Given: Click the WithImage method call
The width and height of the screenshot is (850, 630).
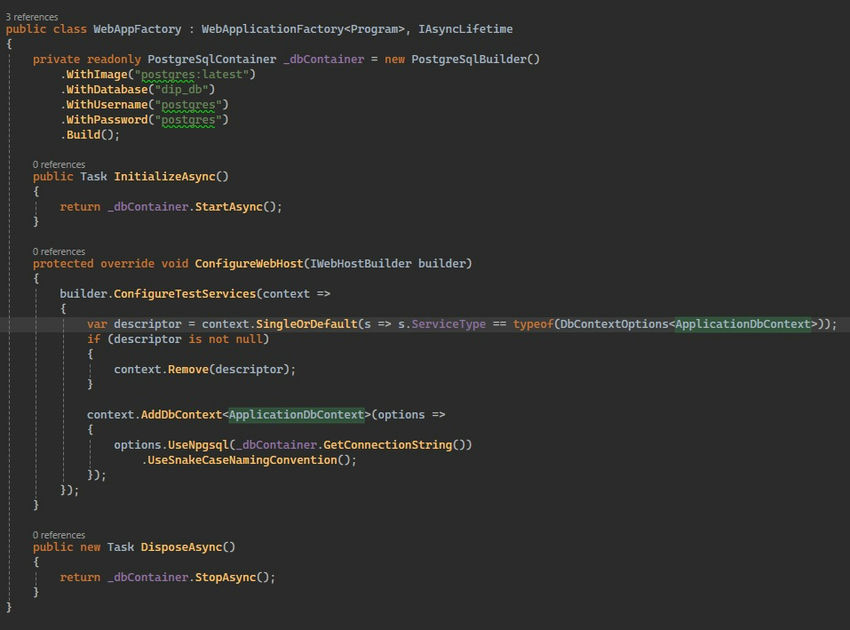Looking at the screenshot, I should click(96, 74).
